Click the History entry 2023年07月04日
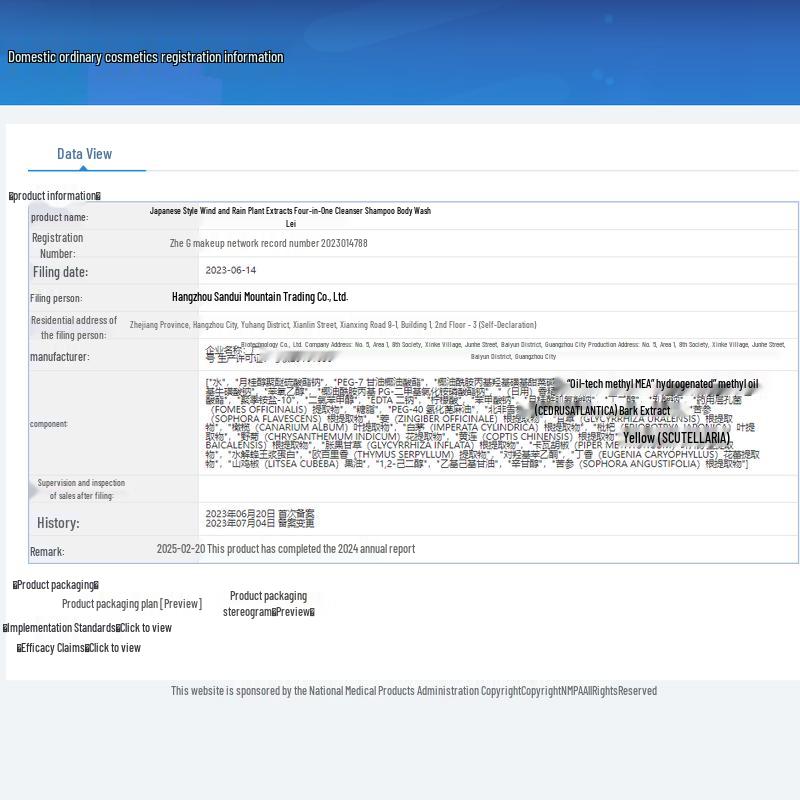800x800 pixels. point(260,523)
